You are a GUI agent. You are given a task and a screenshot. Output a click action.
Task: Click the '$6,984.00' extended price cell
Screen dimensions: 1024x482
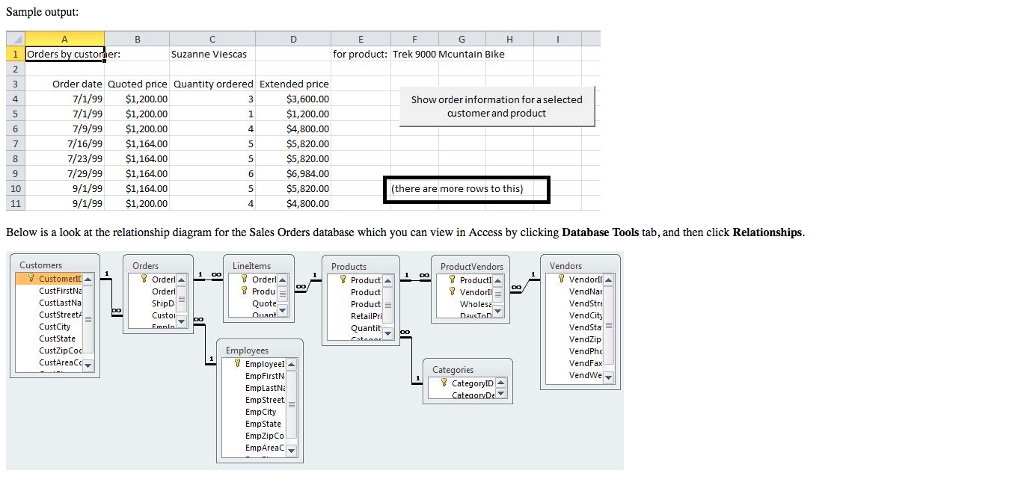[x=293, y=174]
